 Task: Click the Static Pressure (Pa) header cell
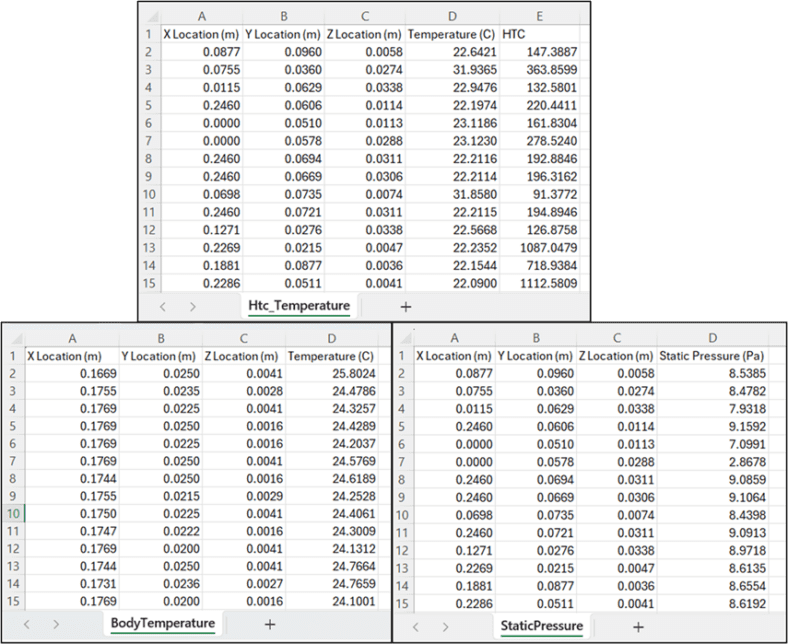point(712,356)
